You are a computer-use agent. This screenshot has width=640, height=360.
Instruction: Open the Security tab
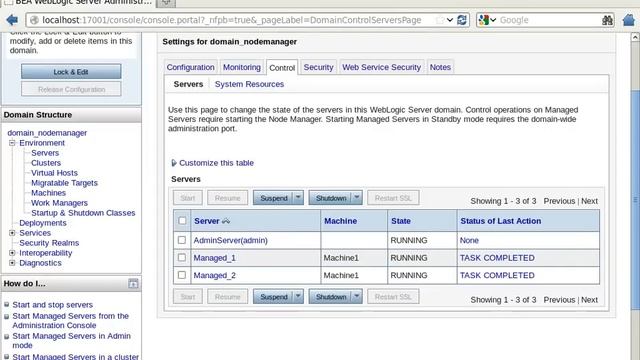(318, 67)
